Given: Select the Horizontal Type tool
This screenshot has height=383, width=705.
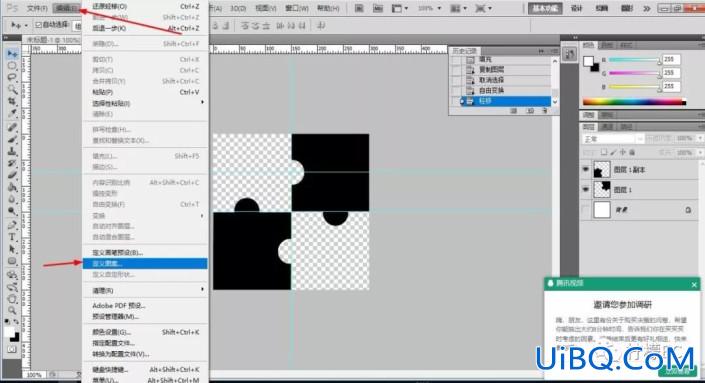Looking at the screenshot, I should click(12, 237).
